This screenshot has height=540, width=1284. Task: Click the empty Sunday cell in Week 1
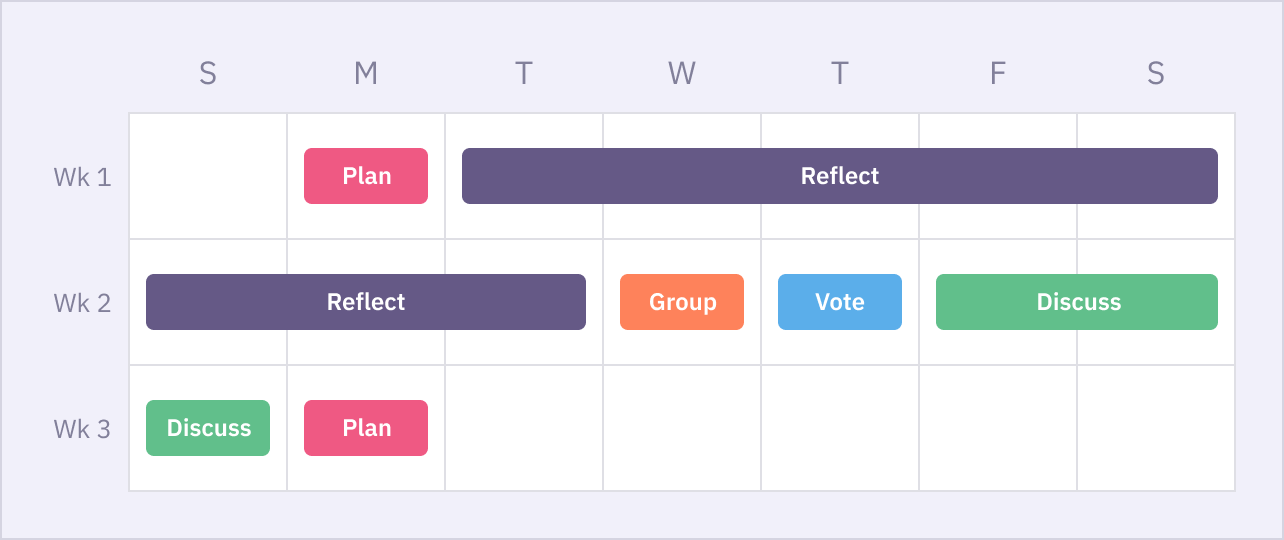[x=208, y=176]
